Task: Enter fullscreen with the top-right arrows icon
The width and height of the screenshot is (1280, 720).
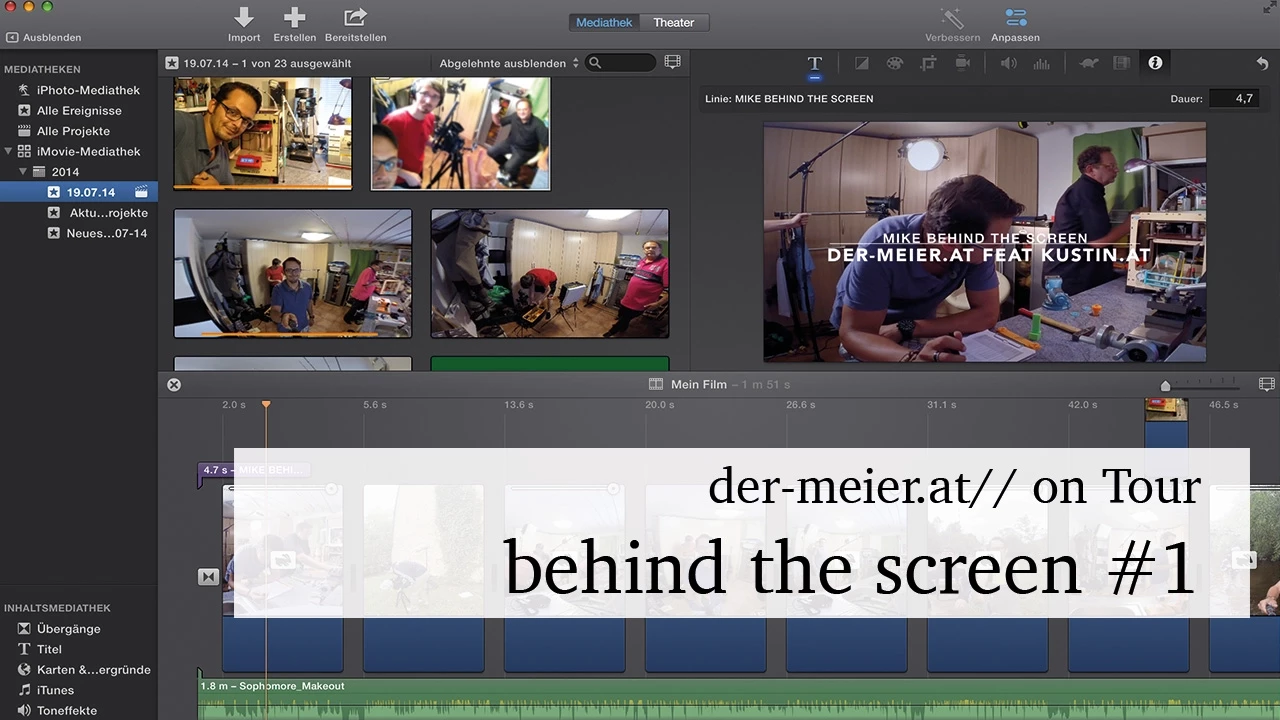Action: (1270, 7)
